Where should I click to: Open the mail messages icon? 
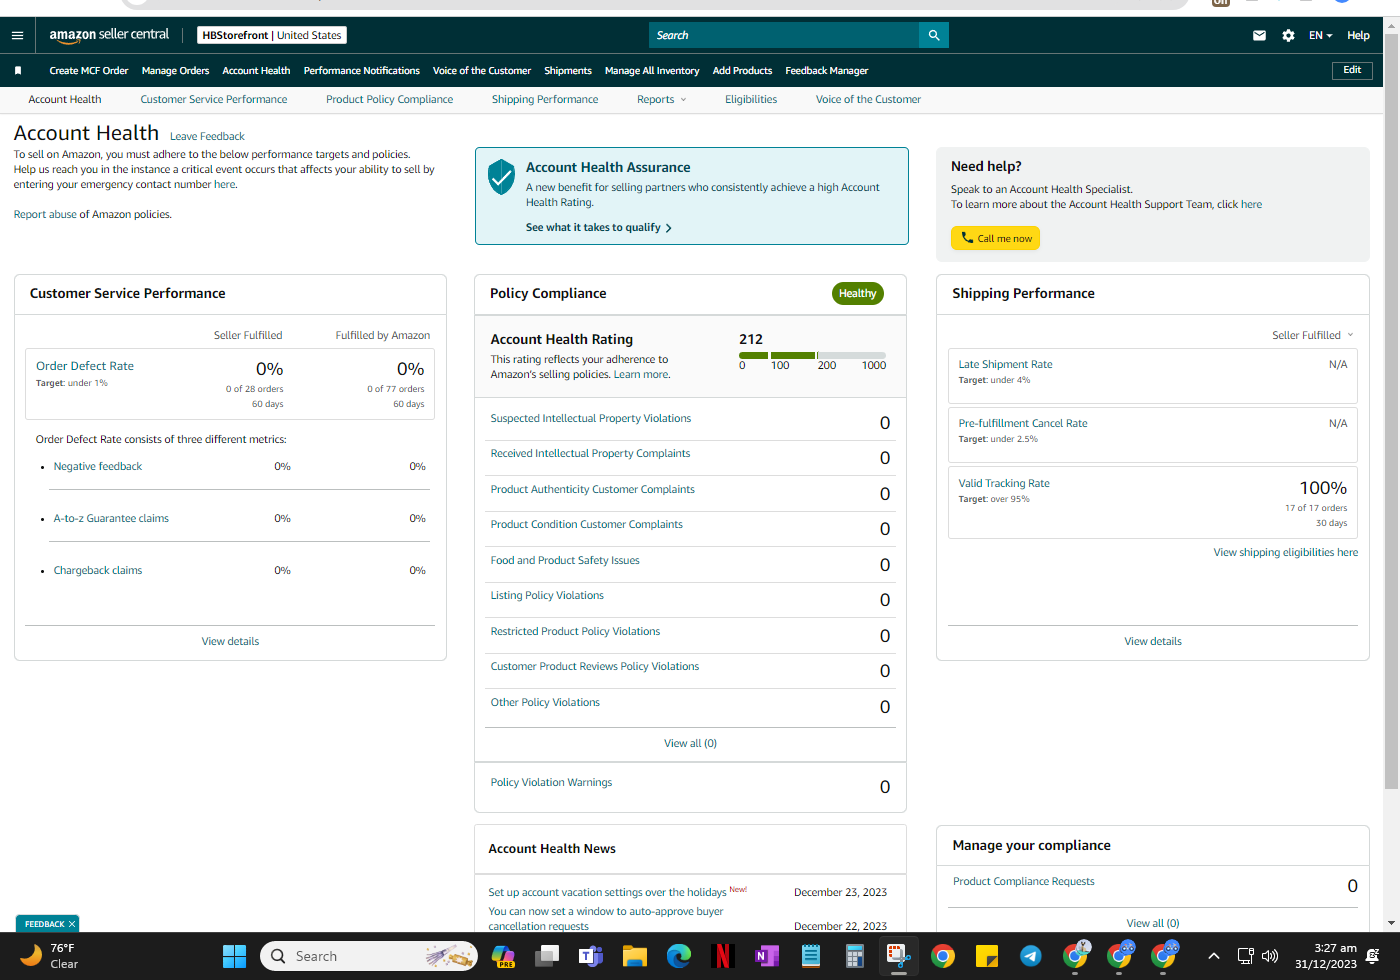click(1259, 35)
